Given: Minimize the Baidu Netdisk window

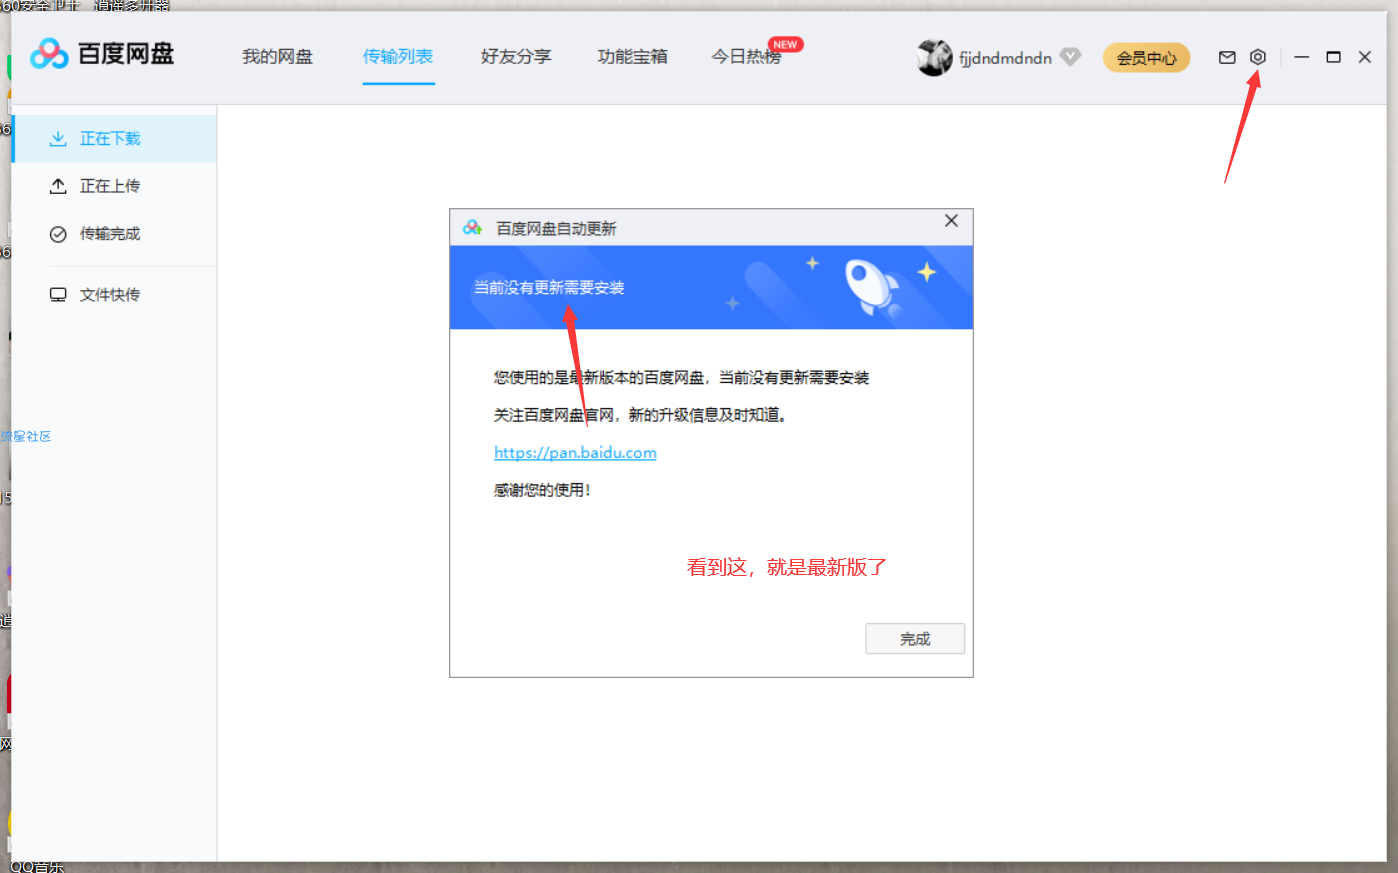Looking at the screenshot, I should click(x=1301, y=57).
